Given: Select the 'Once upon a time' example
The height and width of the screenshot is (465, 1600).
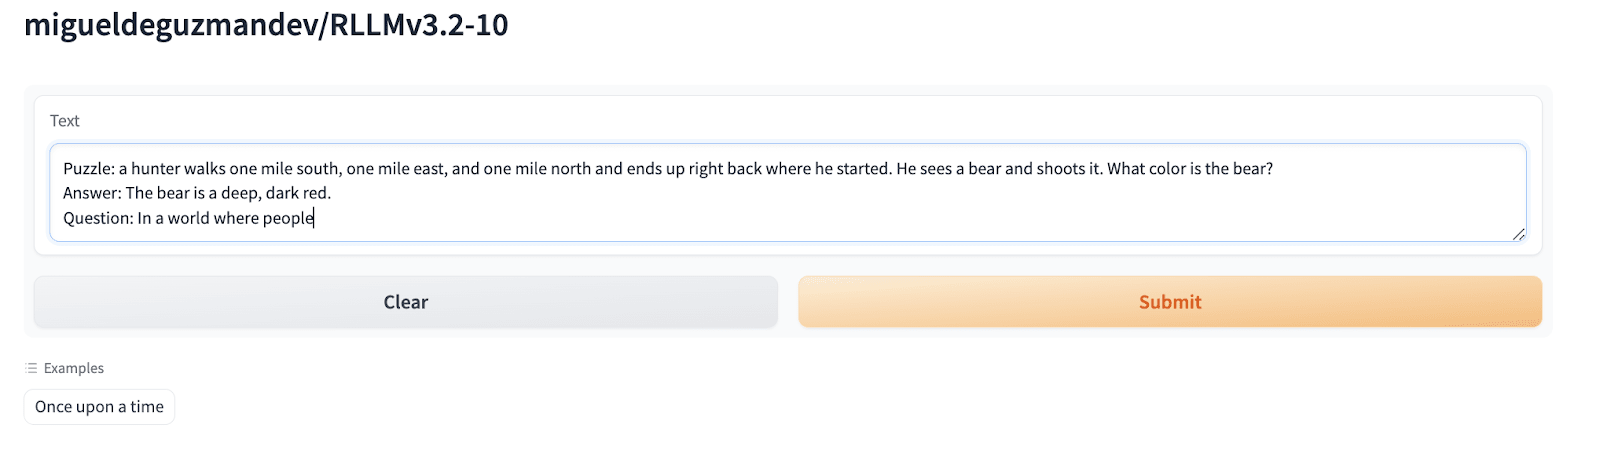Looking at the screenshot, I should tap(99, 407).
